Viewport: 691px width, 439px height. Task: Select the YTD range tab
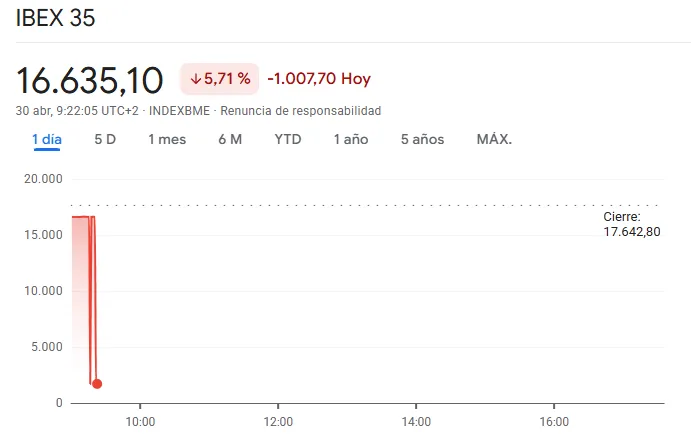(288, 139)
